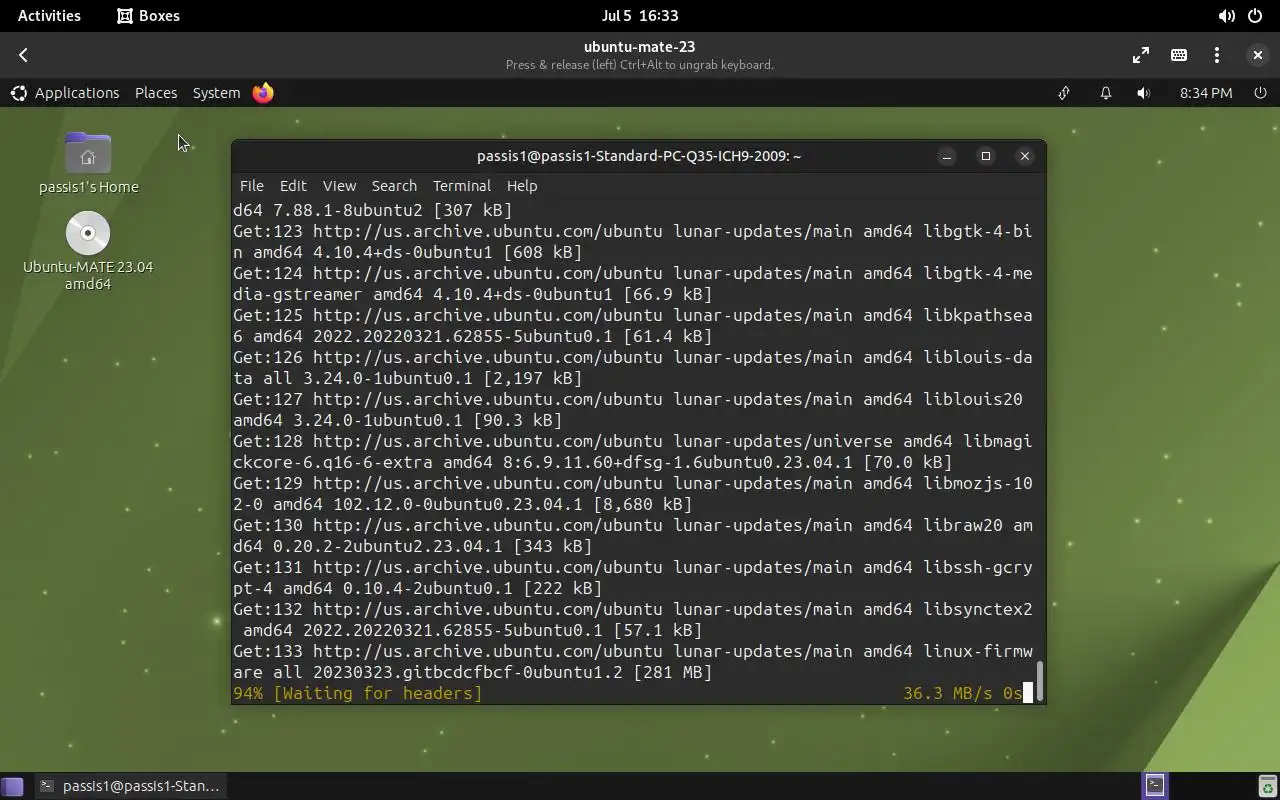Screen dimensions: 1280x800
Task: Click the Get:132 libsynctex2 line
Action: [x=633, y=620]
